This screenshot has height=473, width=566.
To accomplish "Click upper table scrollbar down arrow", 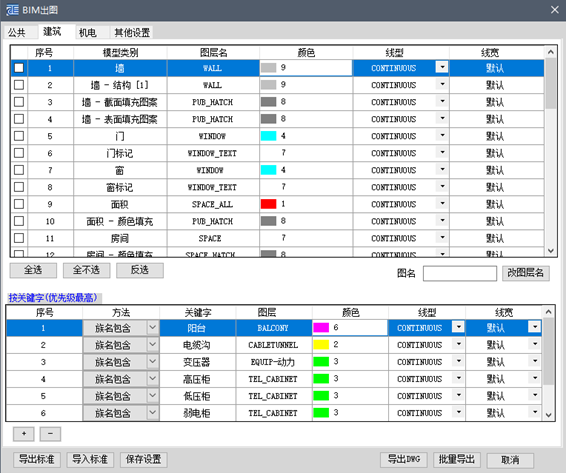I will [x=550, y=251].
